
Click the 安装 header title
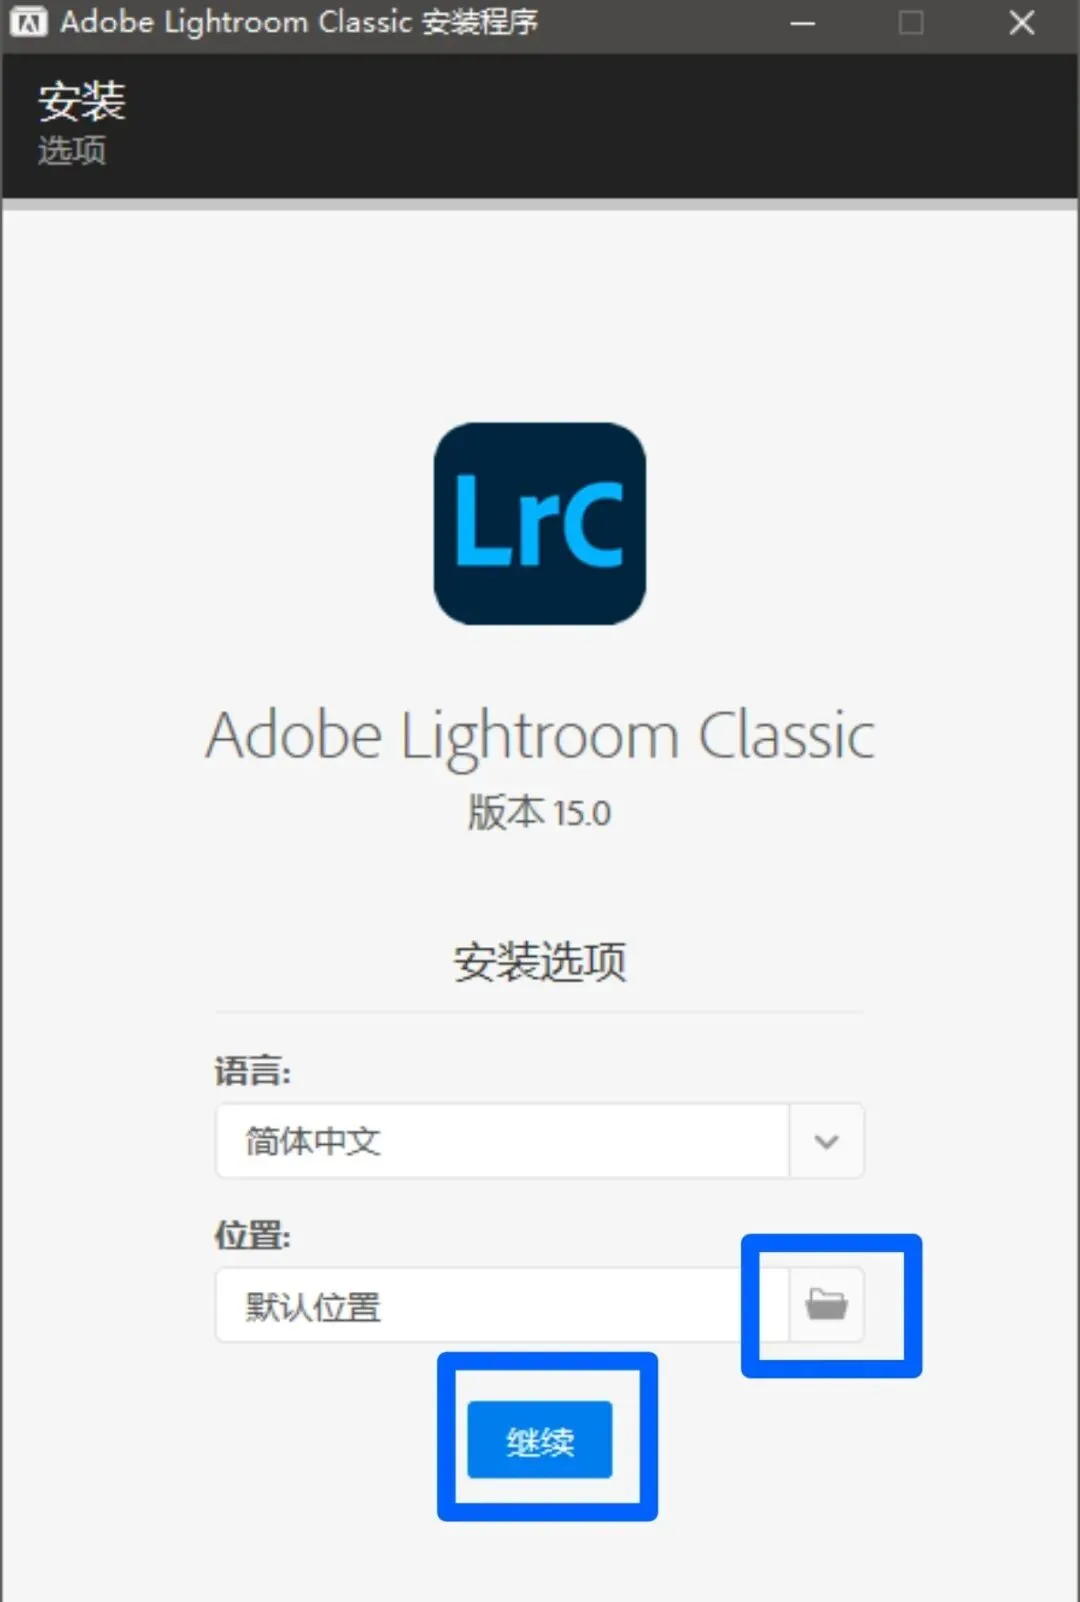click(x=82, y=101)
